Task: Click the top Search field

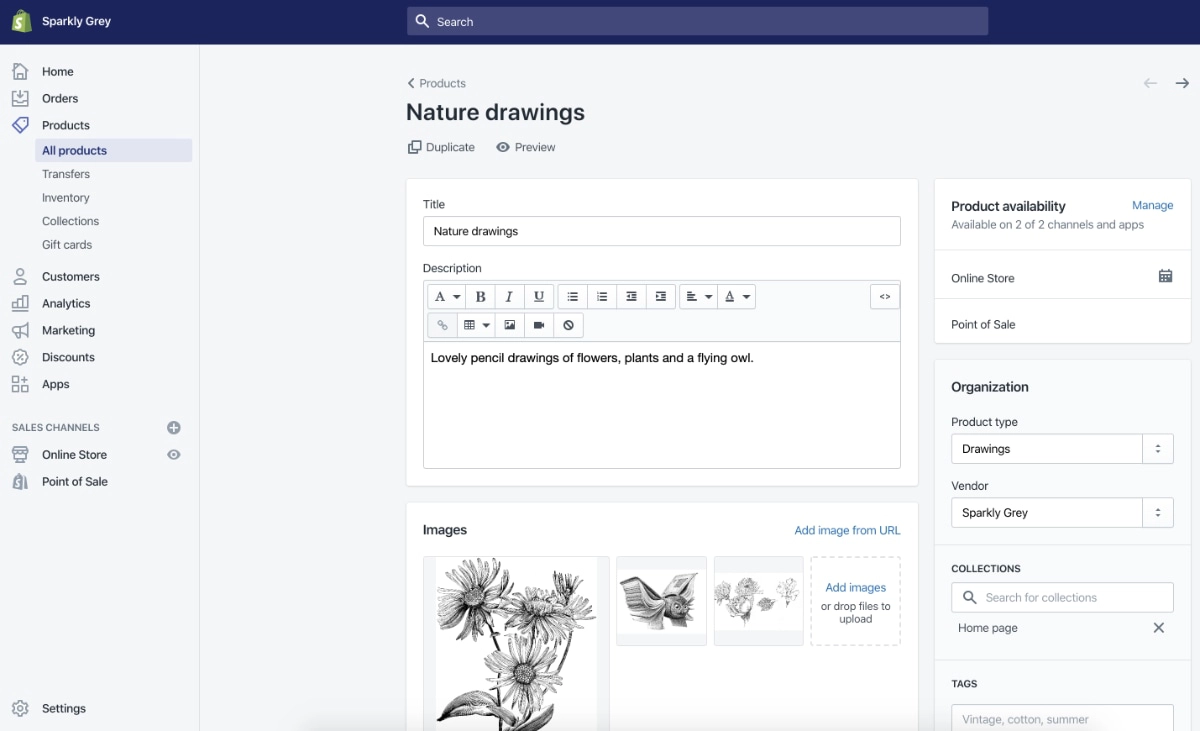Action: click(697, 21)
